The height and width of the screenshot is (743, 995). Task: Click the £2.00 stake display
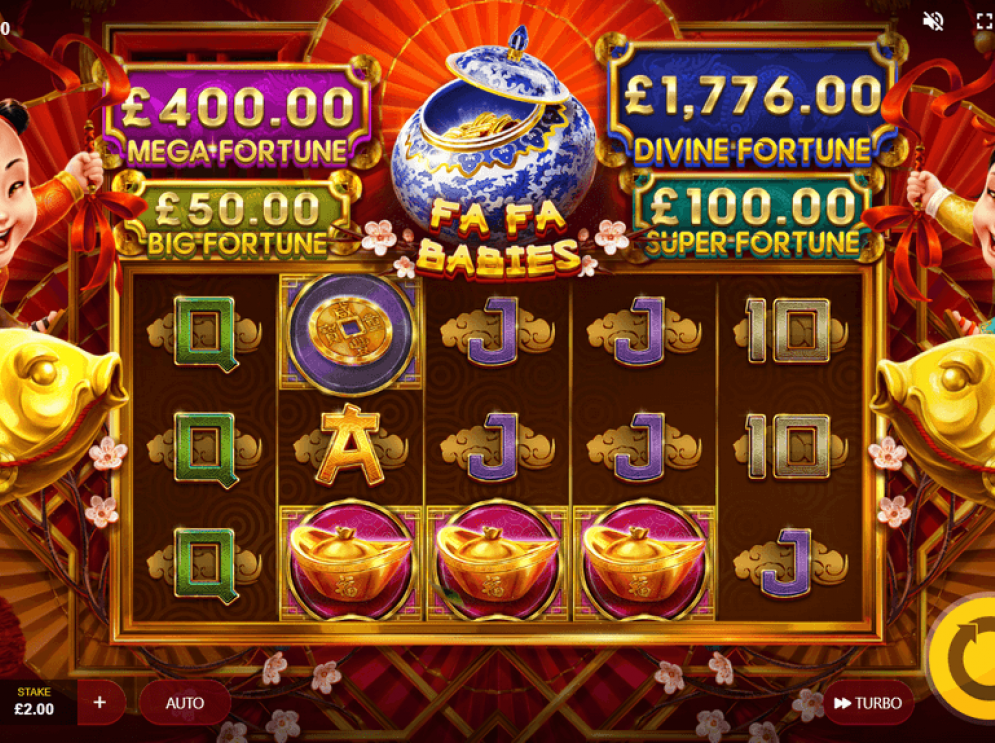[x=34, y=702]
